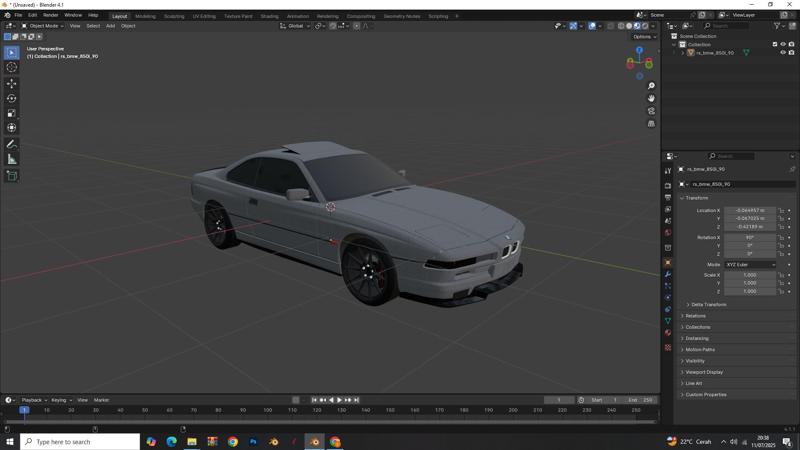
Task: Toggle viewport gizmos button
Action: click(x=573, y=26)
